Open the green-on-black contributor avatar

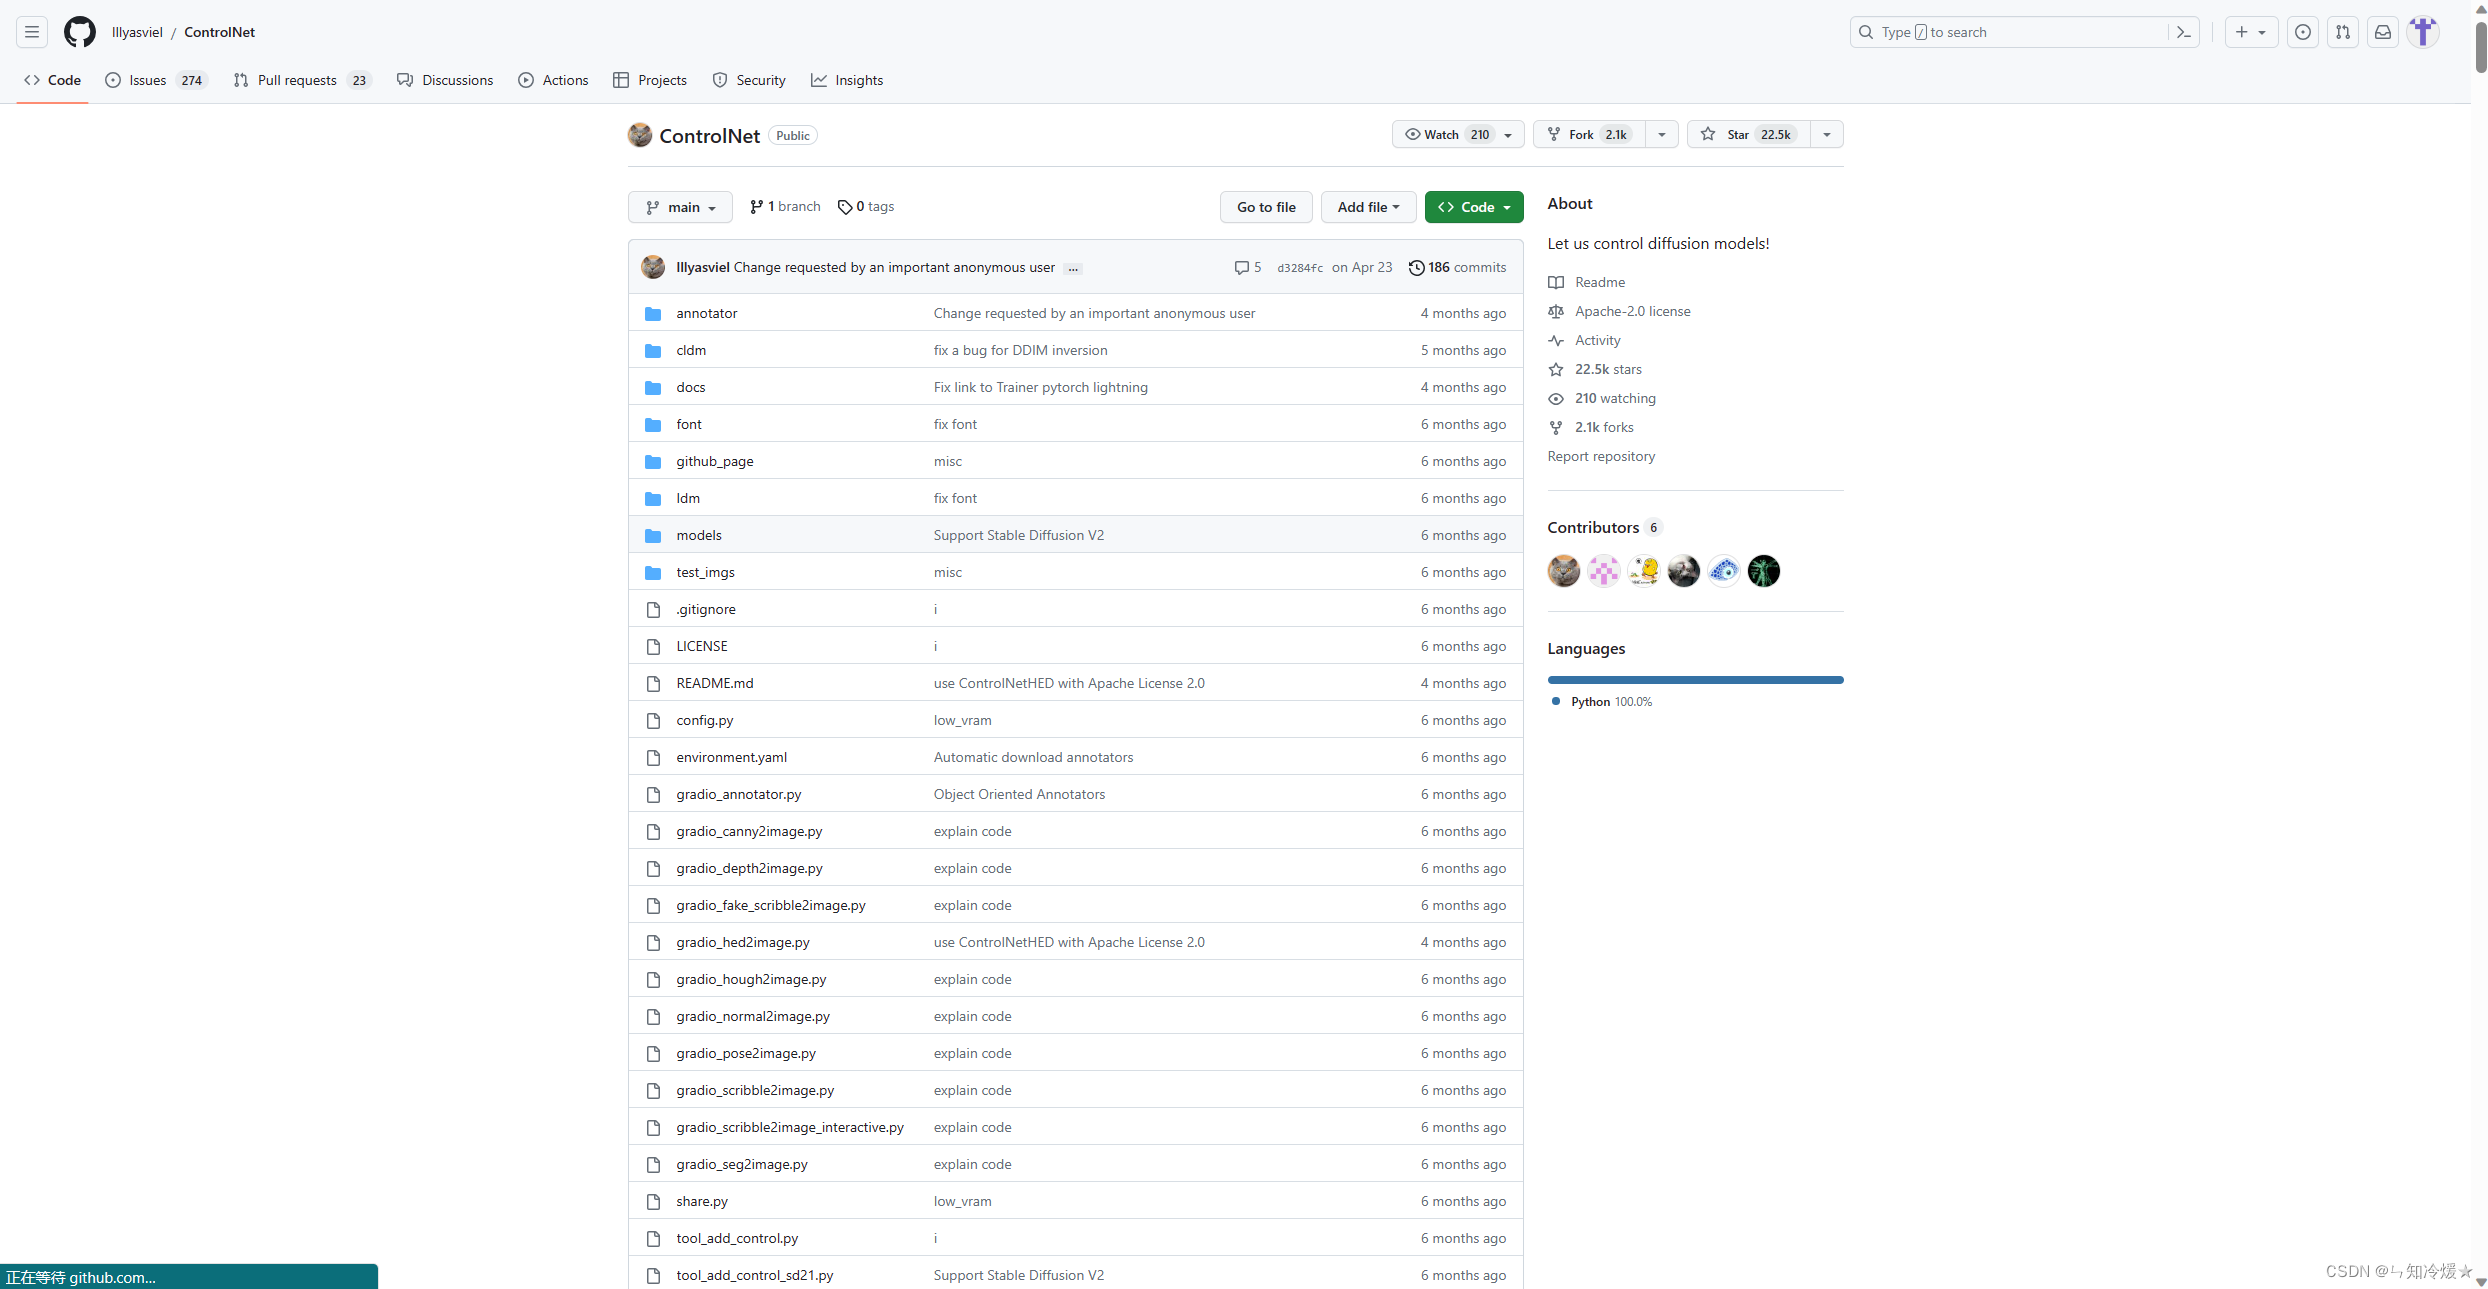(1764, 571)
